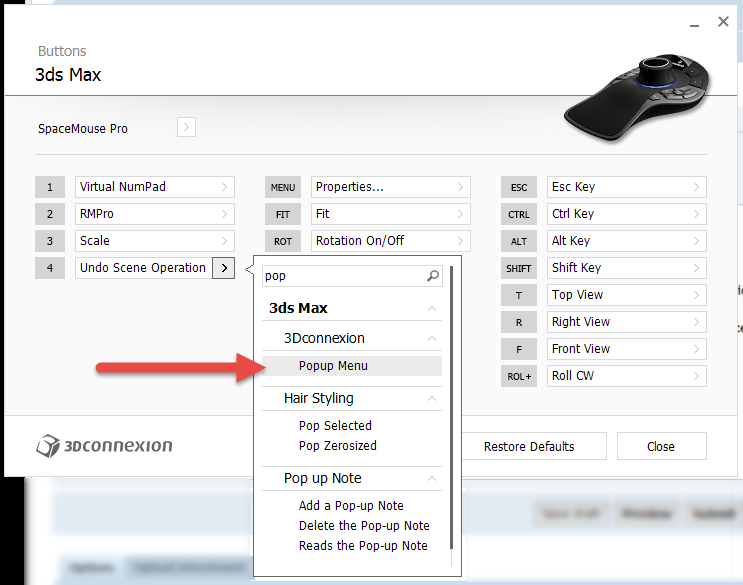
Task: Click the R key label
Action: [519, 322]
